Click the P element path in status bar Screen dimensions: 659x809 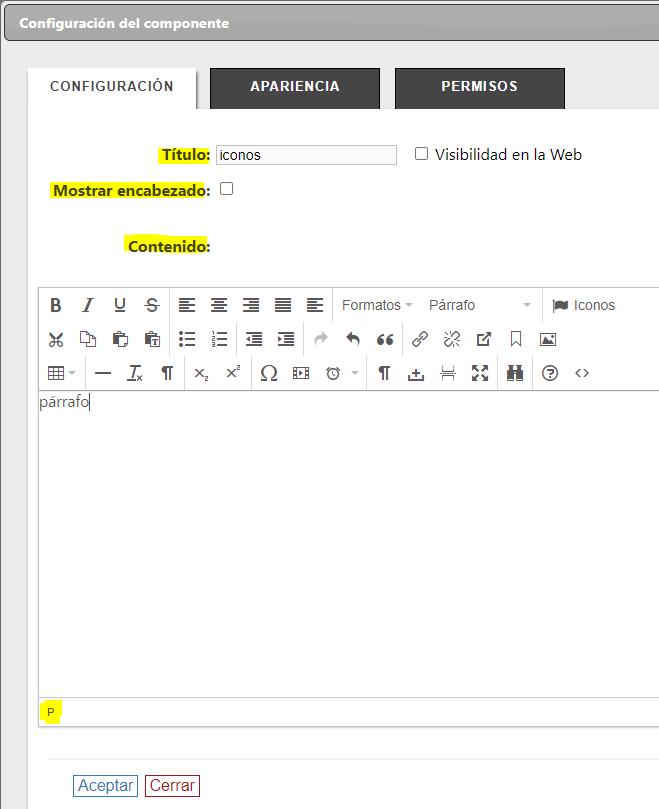pyautogui.click(x=51, y=713)
